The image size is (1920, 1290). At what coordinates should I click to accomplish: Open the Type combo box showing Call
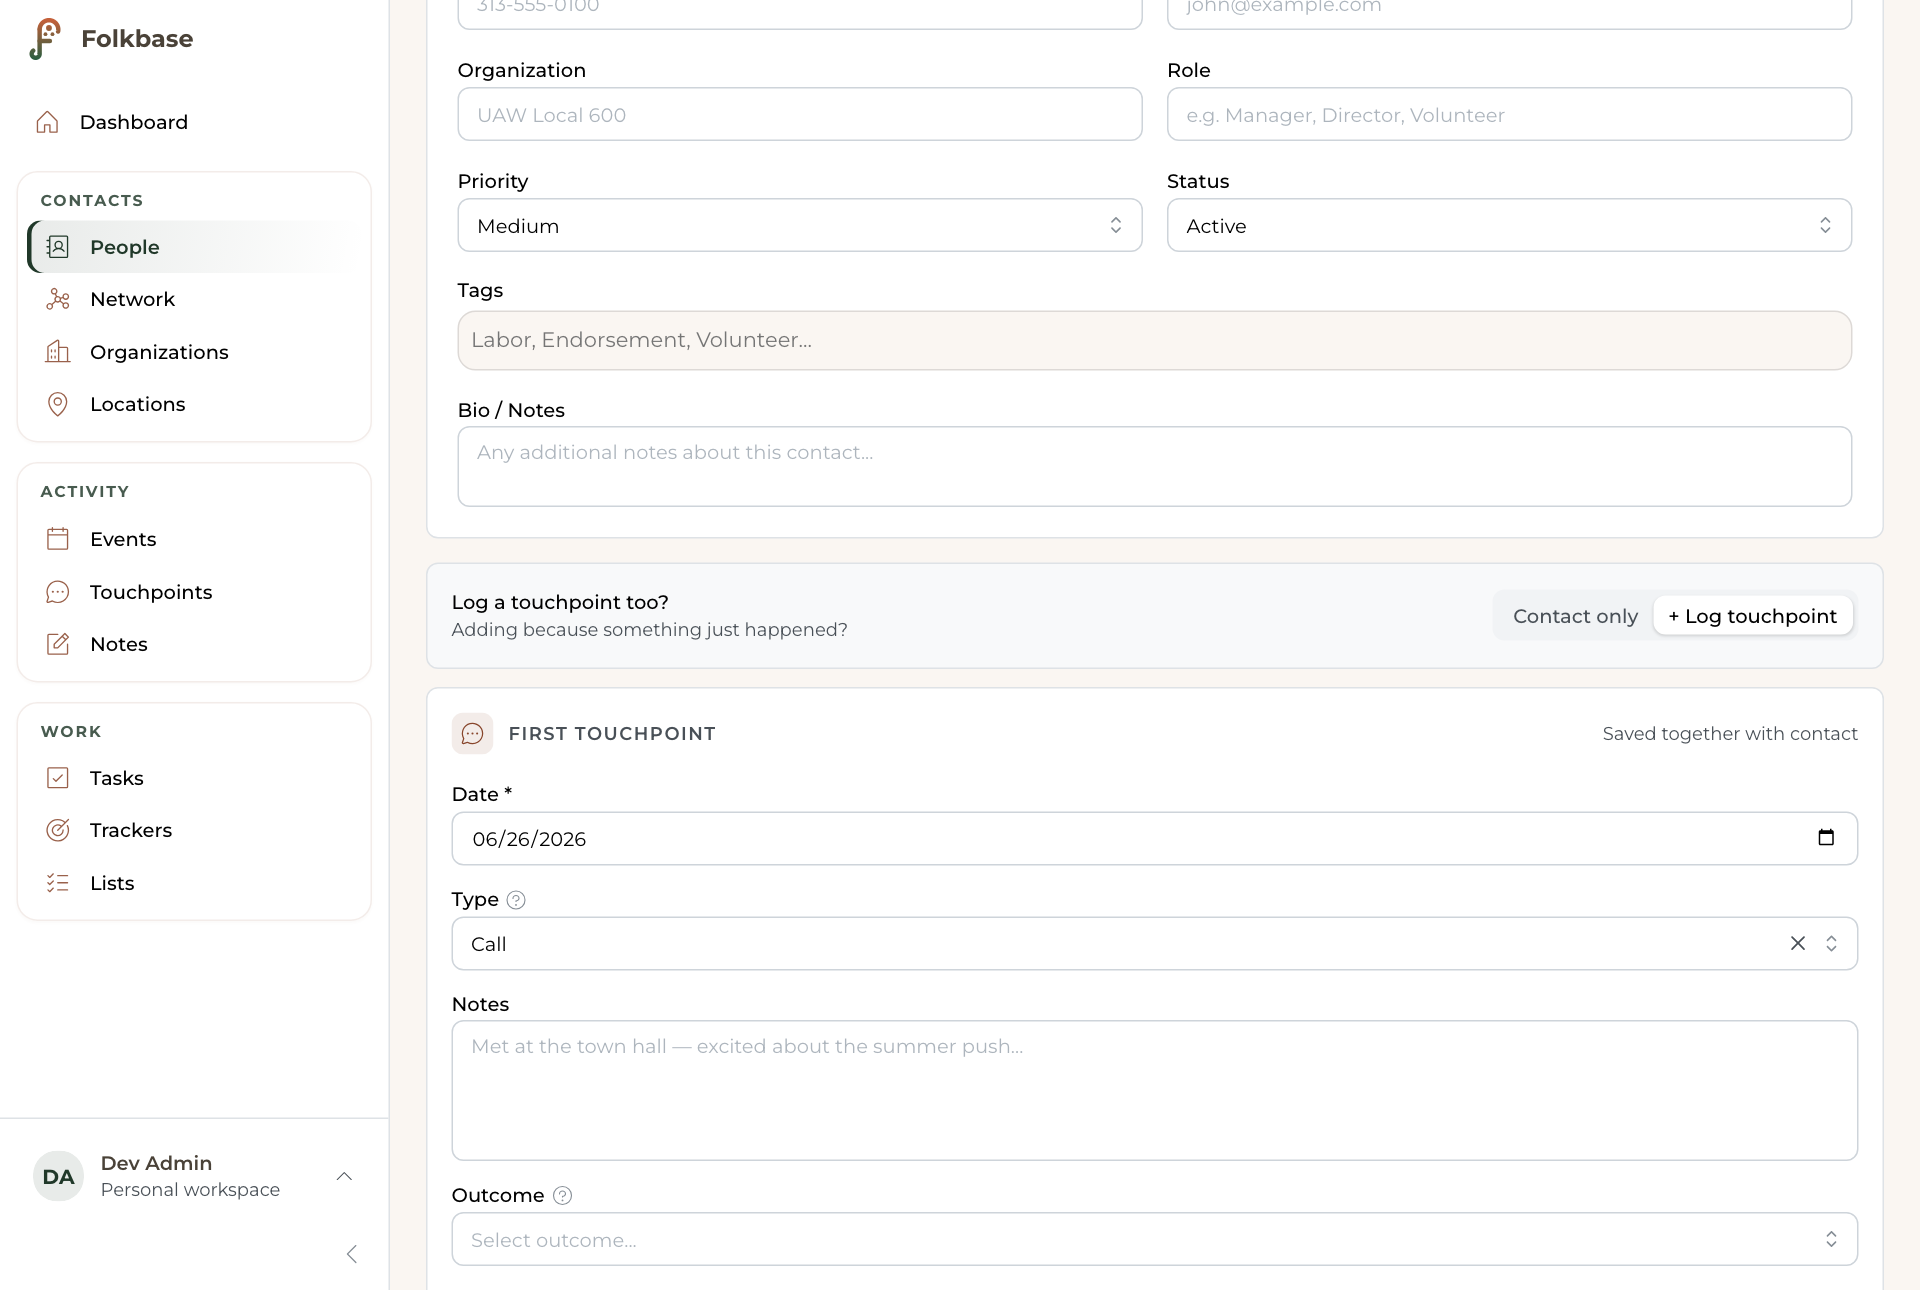pos(1154,943)
